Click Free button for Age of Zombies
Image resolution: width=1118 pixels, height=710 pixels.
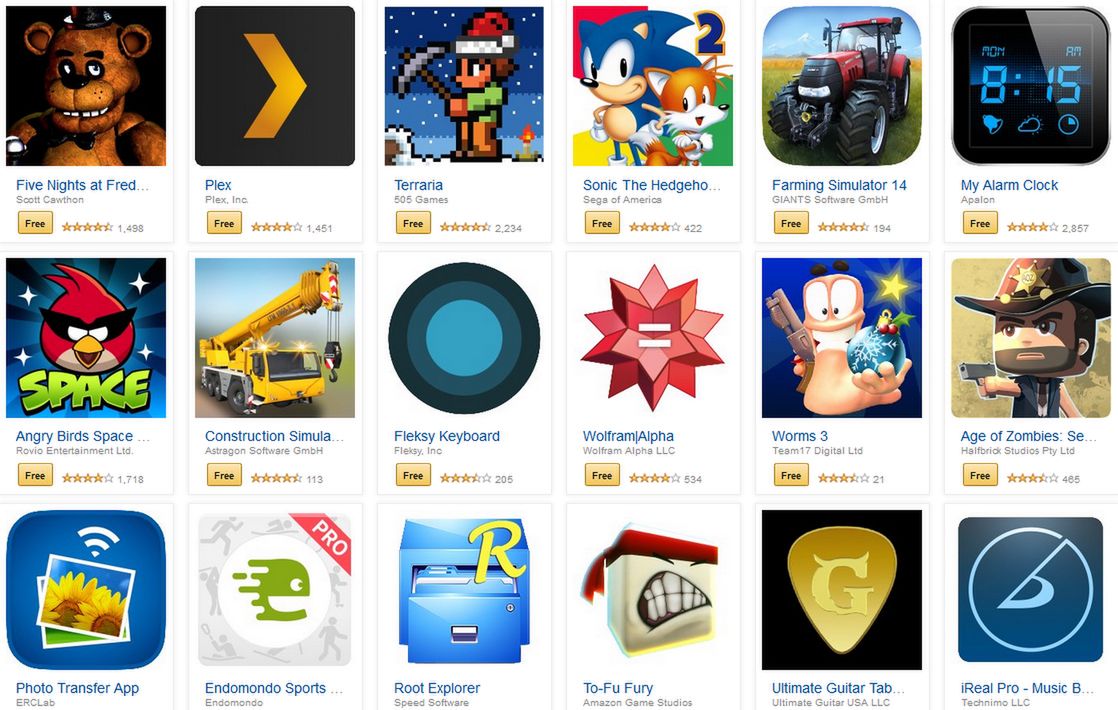980,475
